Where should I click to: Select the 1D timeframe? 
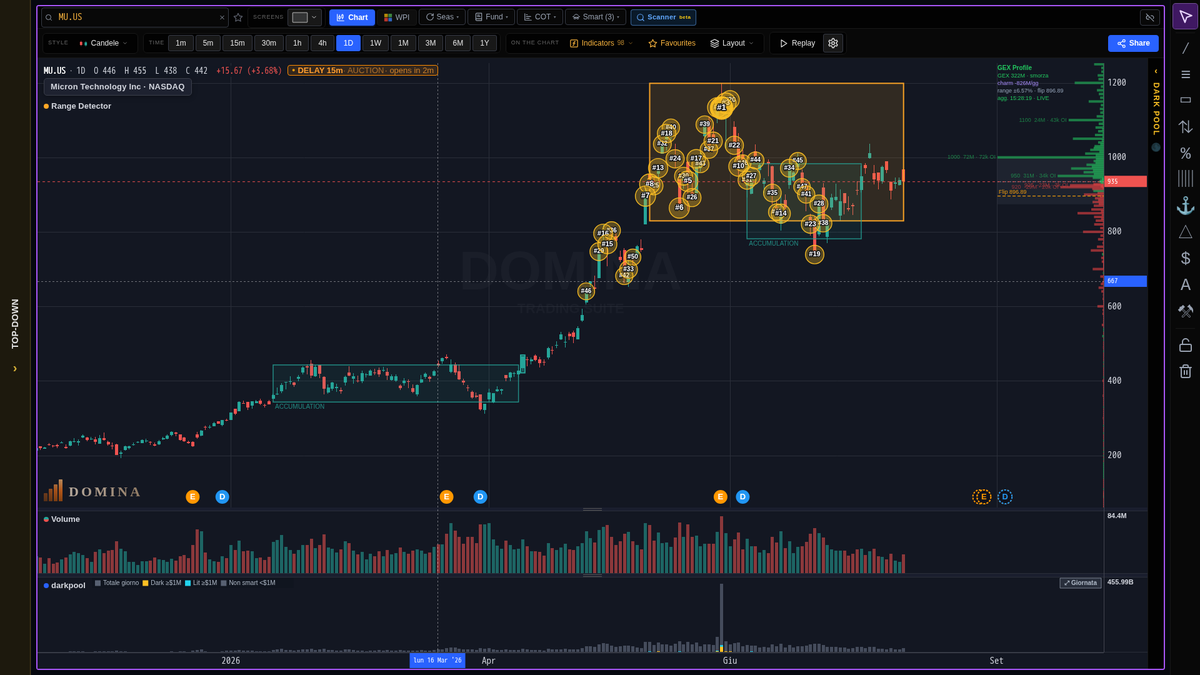tap(348, 43)
